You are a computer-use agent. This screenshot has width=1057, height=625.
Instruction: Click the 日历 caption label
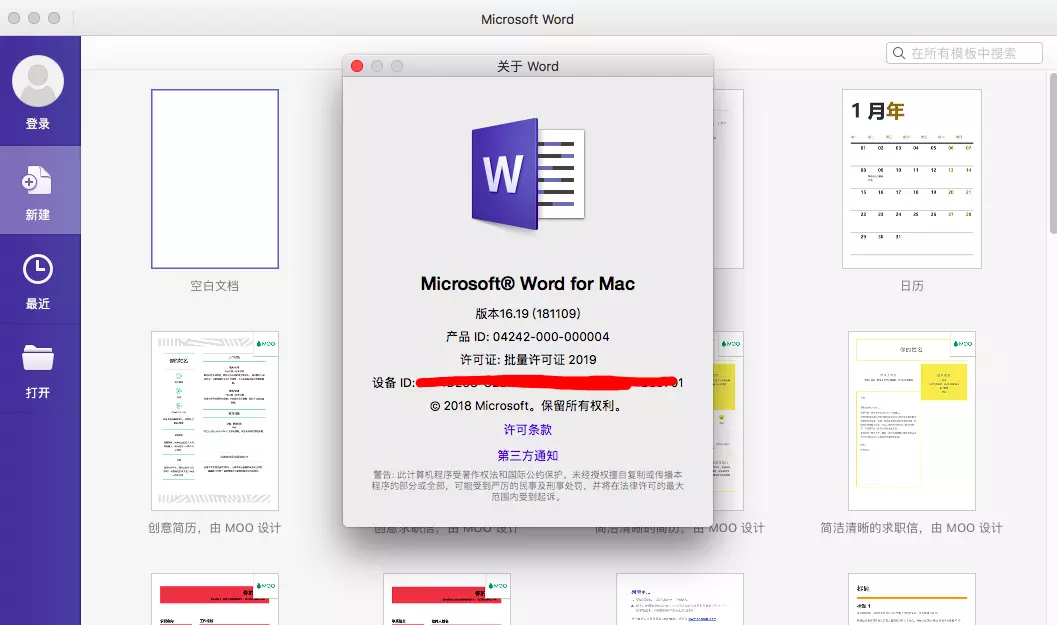pyautogui.click(x=912, y=286)
